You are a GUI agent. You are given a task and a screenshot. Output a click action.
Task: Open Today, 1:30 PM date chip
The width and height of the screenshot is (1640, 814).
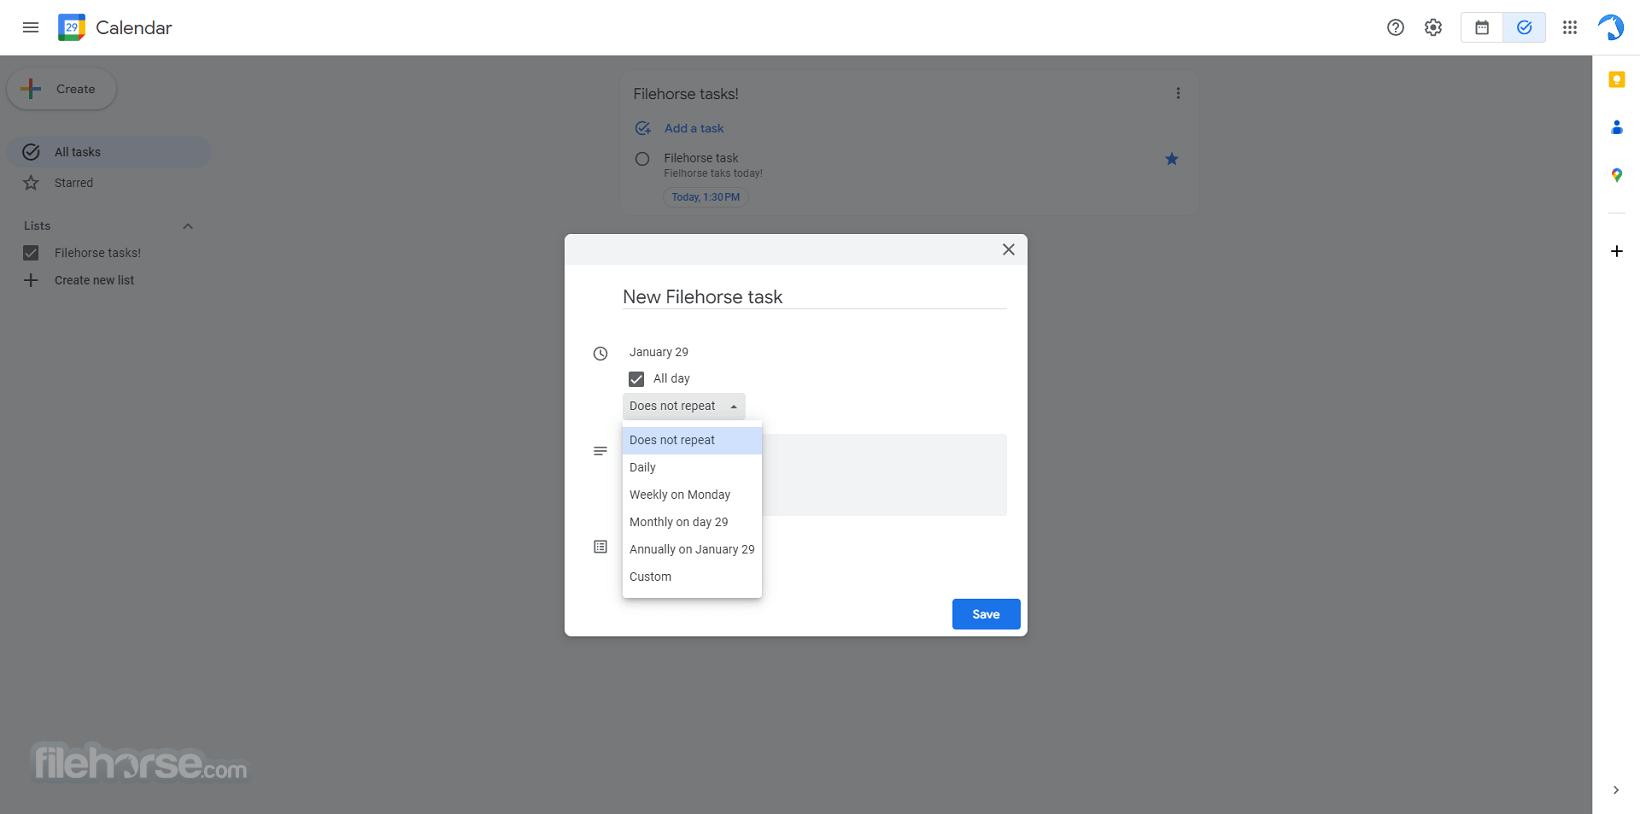tap(706, 197)
